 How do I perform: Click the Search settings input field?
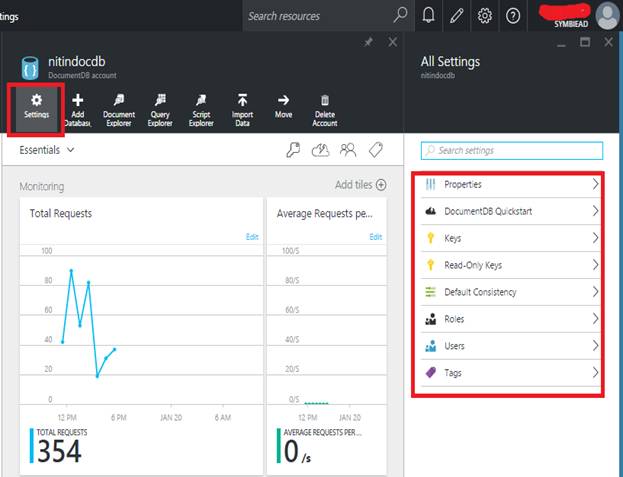(x=512, y=151)
